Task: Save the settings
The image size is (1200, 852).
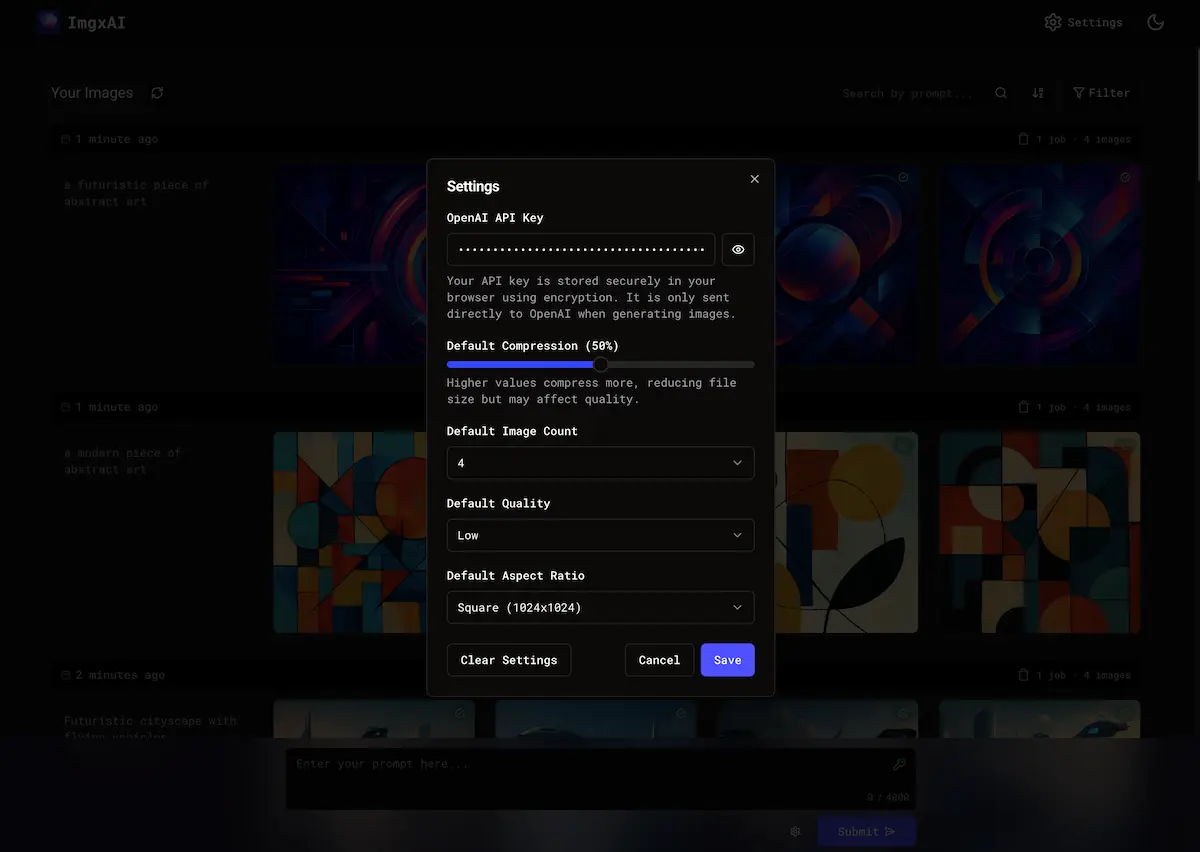Action: click(728, 660)
